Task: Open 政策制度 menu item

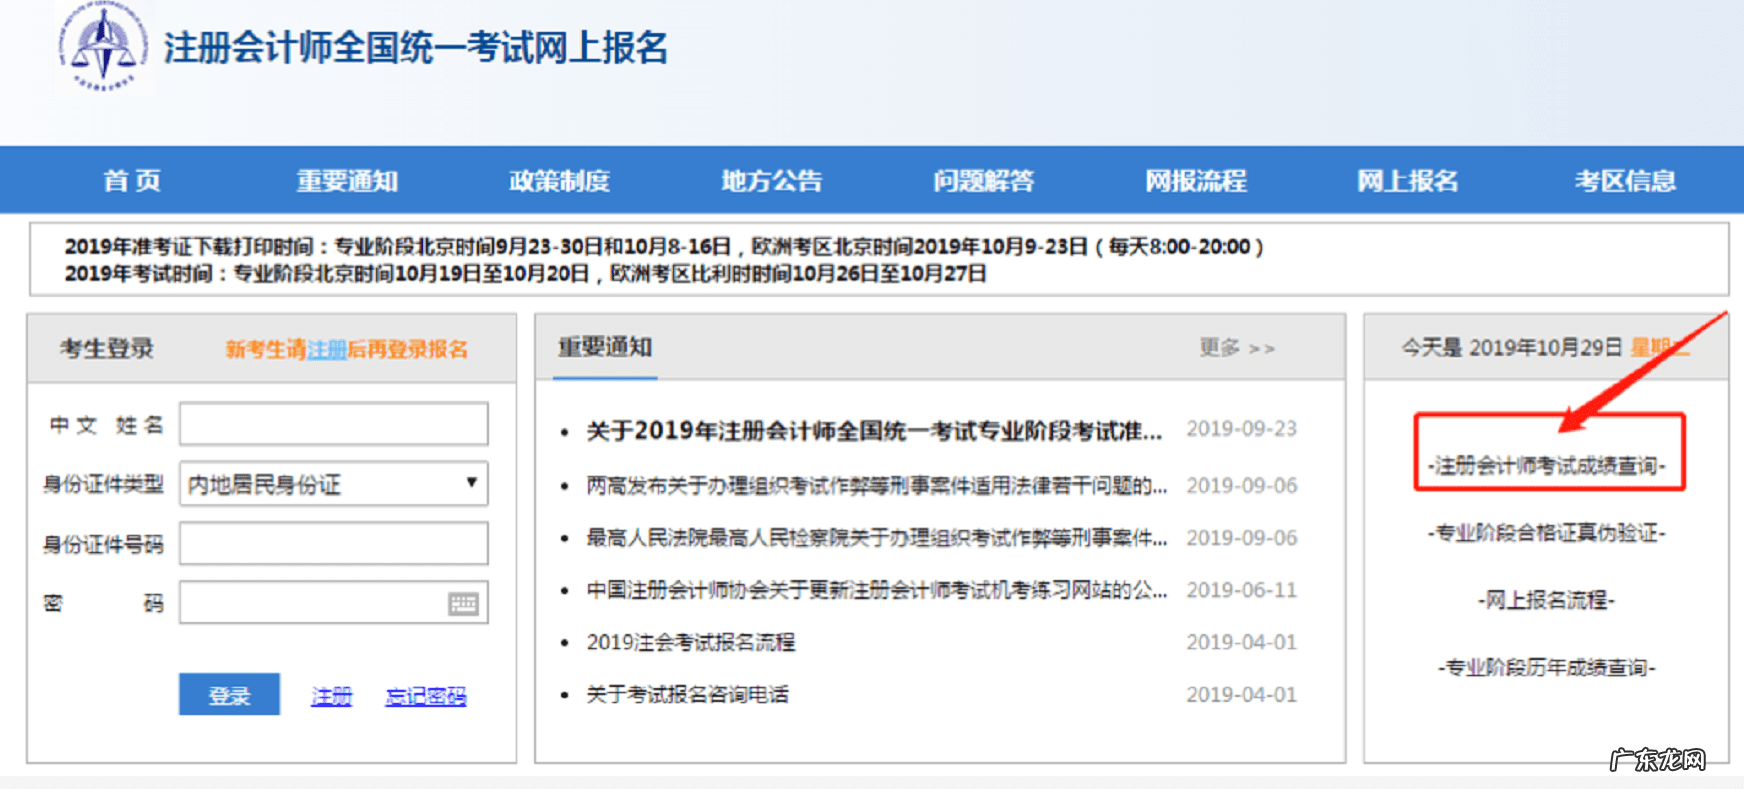Action: [559, 181]
